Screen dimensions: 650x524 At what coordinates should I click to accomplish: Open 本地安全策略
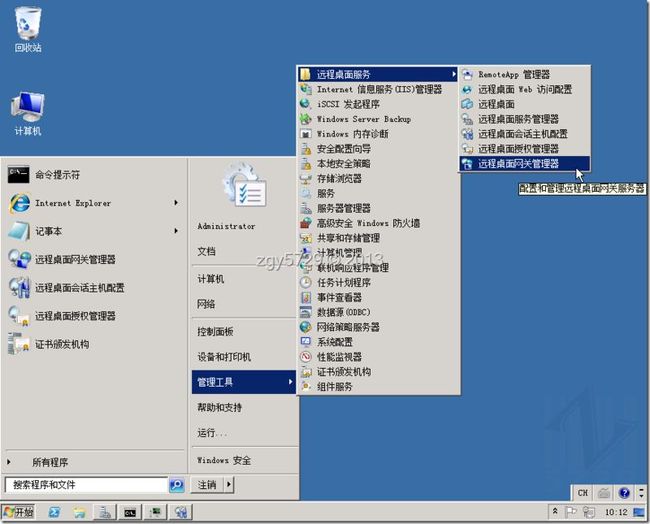[x=378, y=164]
